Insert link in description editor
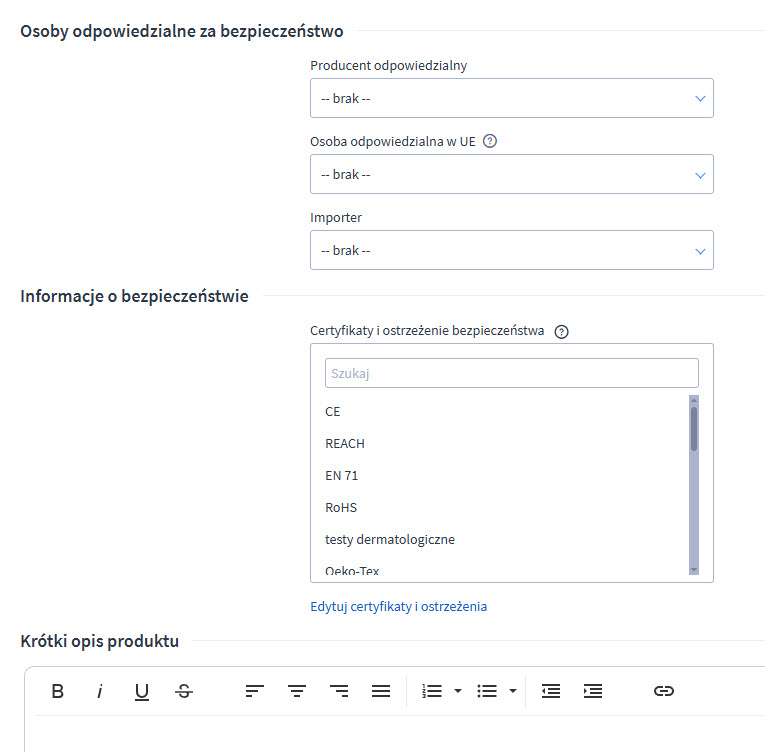Viewport: 765px width, 752px height. [664, 691]
